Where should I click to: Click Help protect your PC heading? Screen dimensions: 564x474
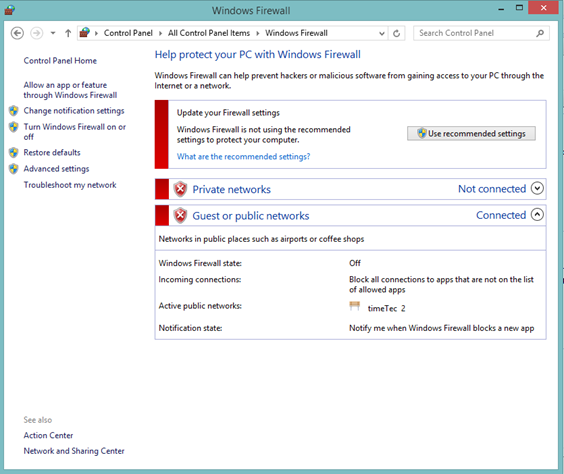tap(258, 55)
